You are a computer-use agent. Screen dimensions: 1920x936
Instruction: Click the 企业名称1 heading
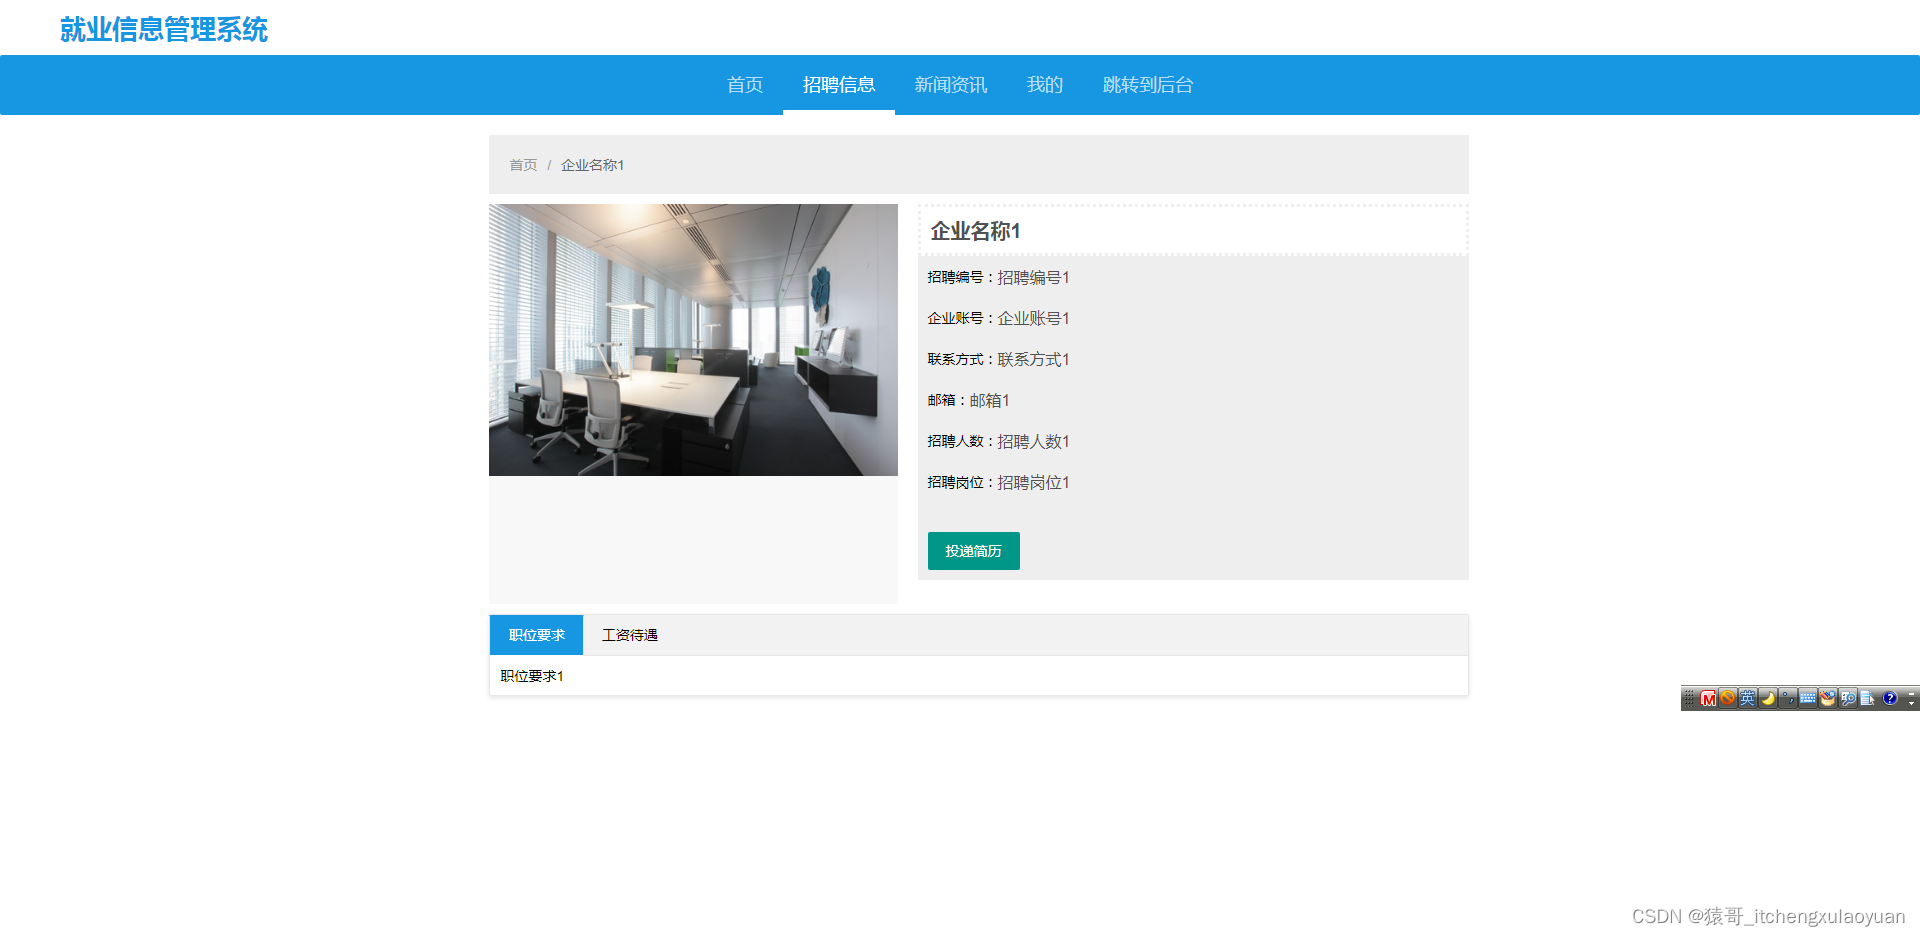pos(976,231)
